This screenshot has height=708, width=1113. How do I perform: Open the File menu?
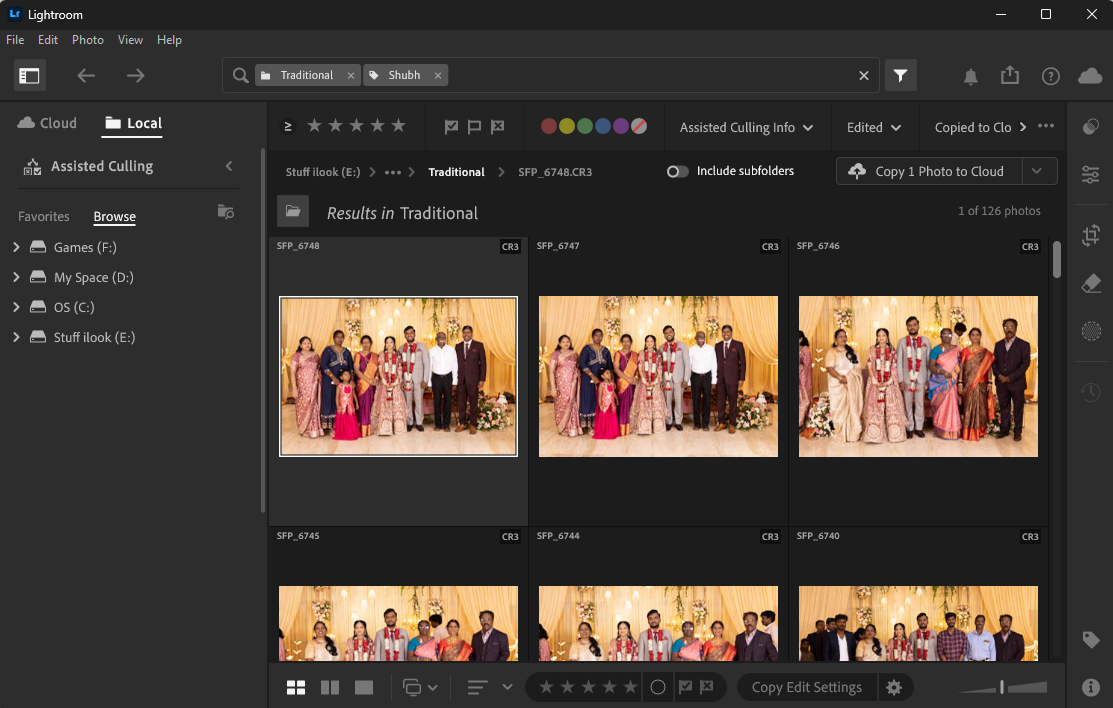coord(15,40)
